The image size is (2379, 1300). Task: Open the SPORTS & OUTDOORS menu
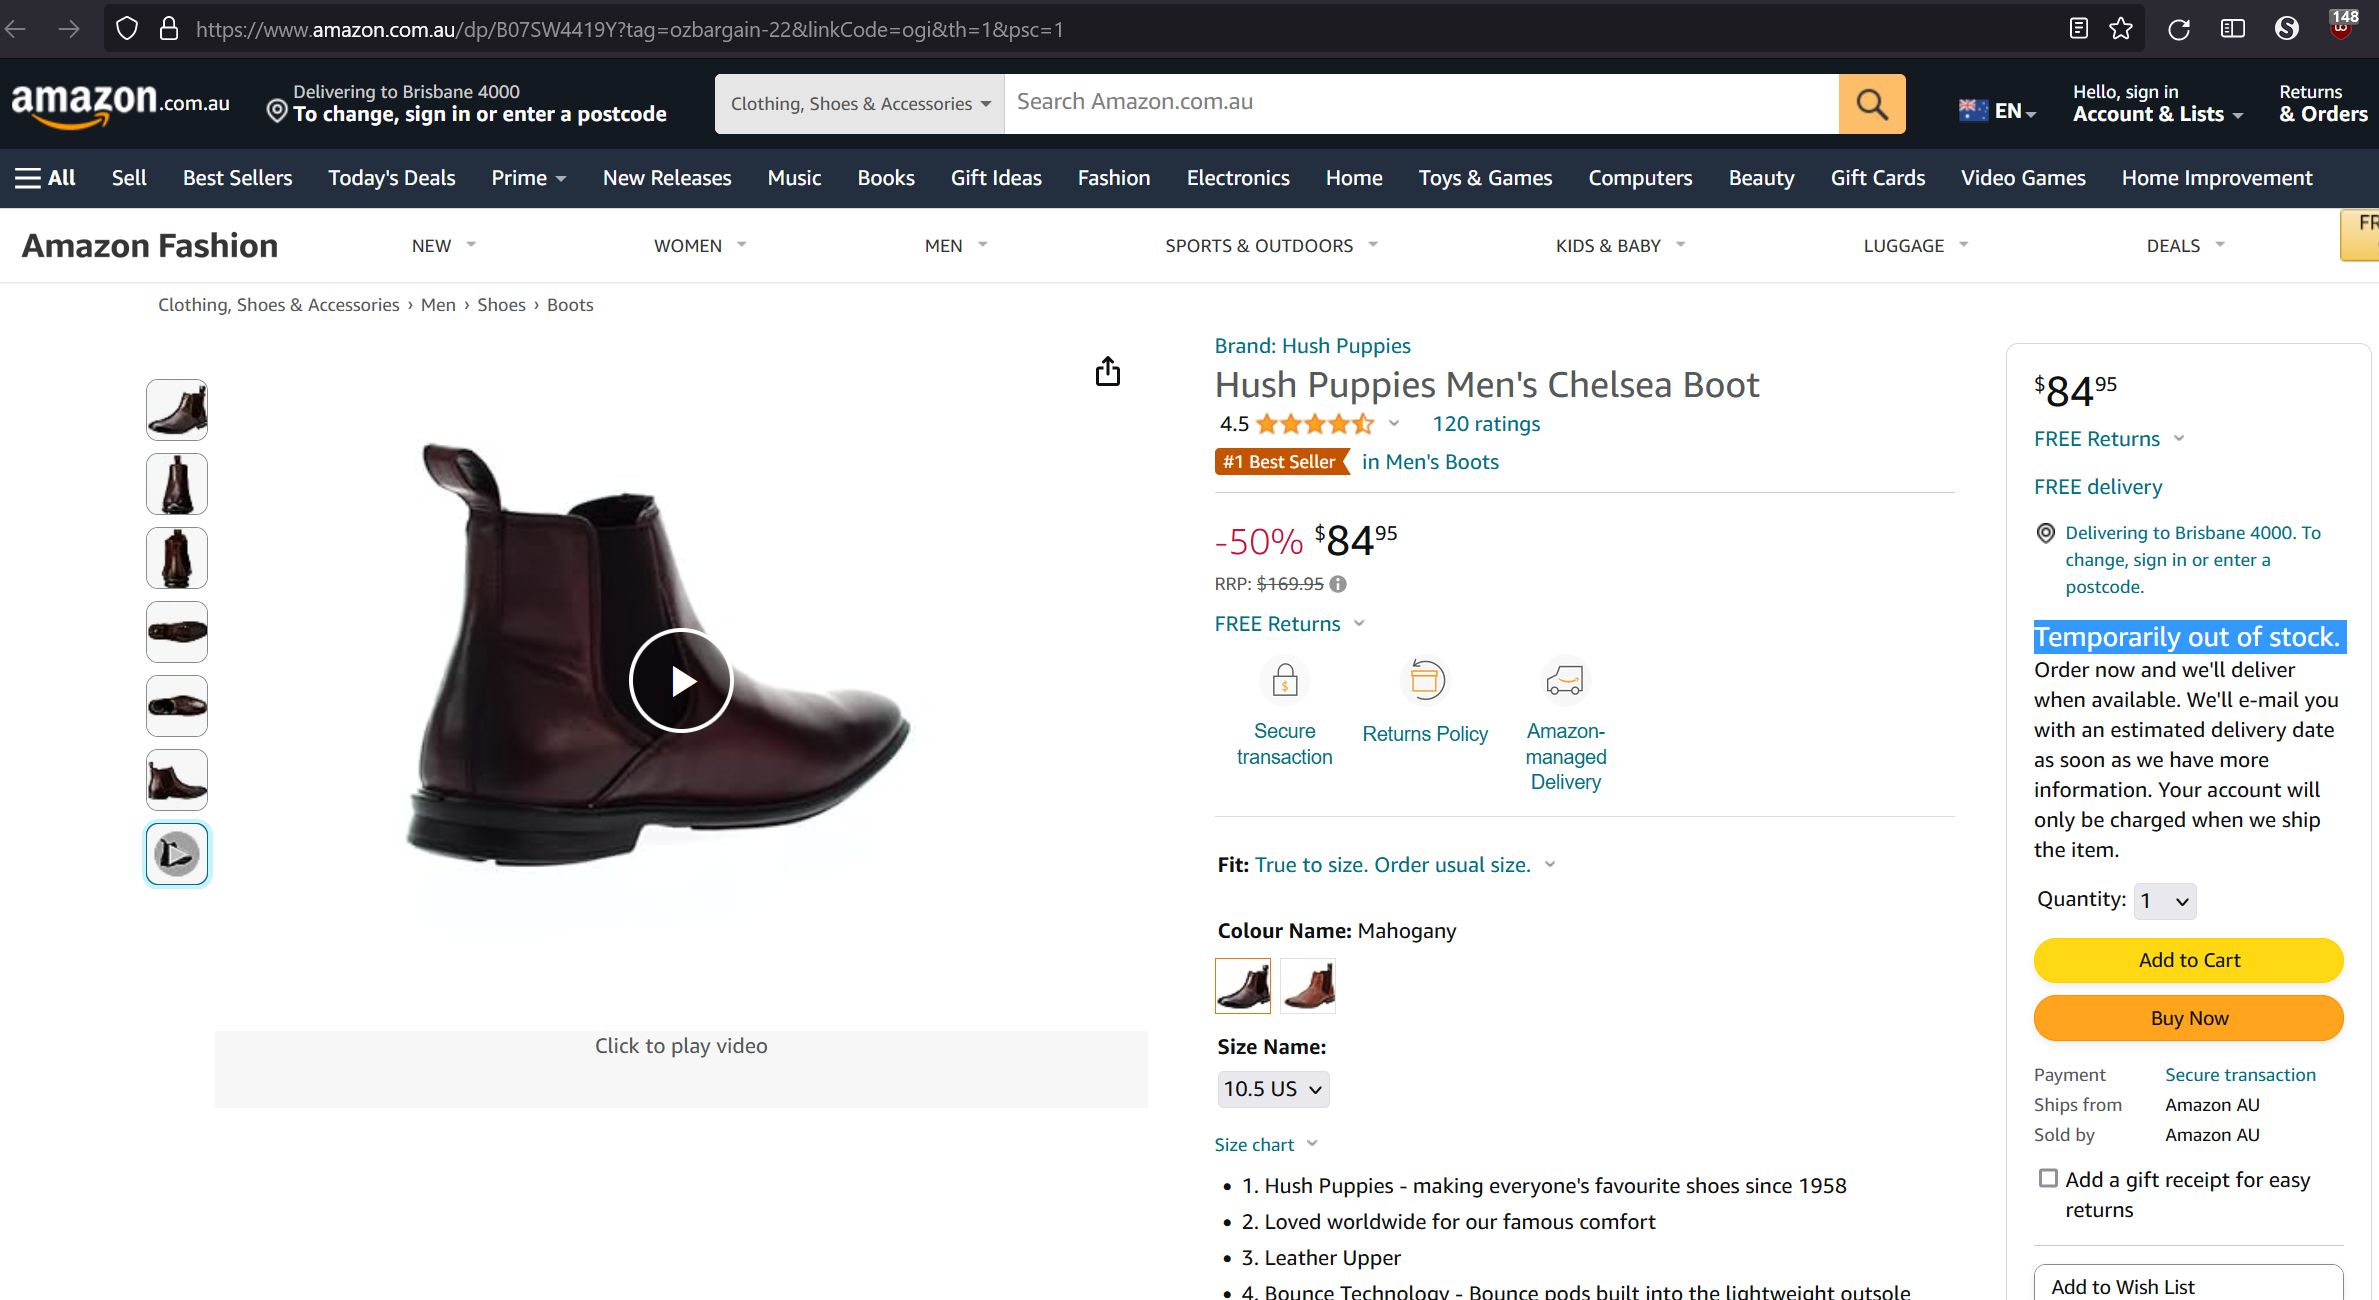[1271, 246]
